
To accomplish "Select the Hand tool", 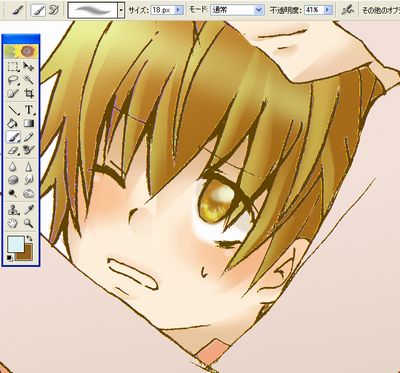I will tap(13, 223).
